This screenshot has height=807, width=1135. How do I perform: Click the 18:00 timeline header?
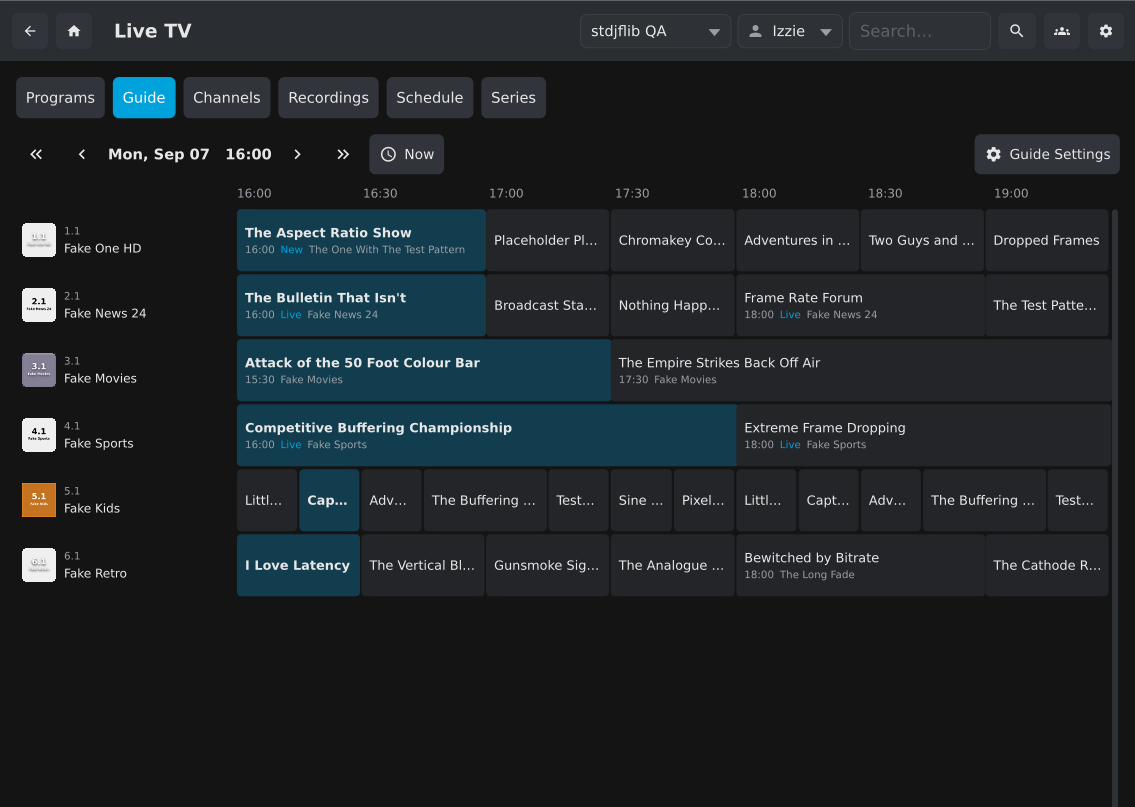click(759, 193)
